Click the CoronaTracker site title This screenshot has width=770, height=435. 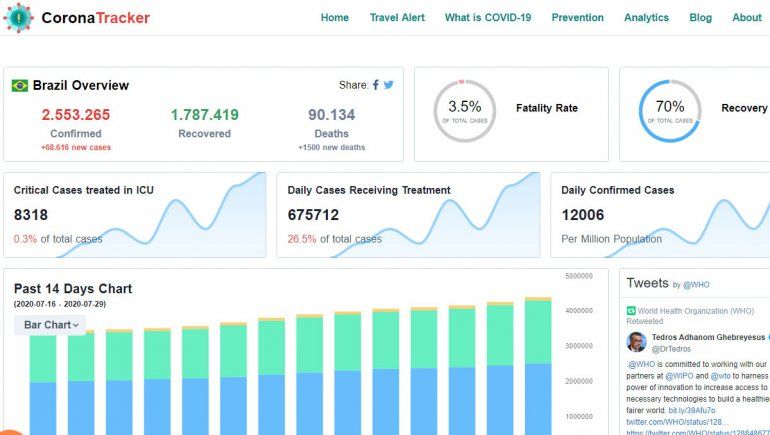click(95, 18)
